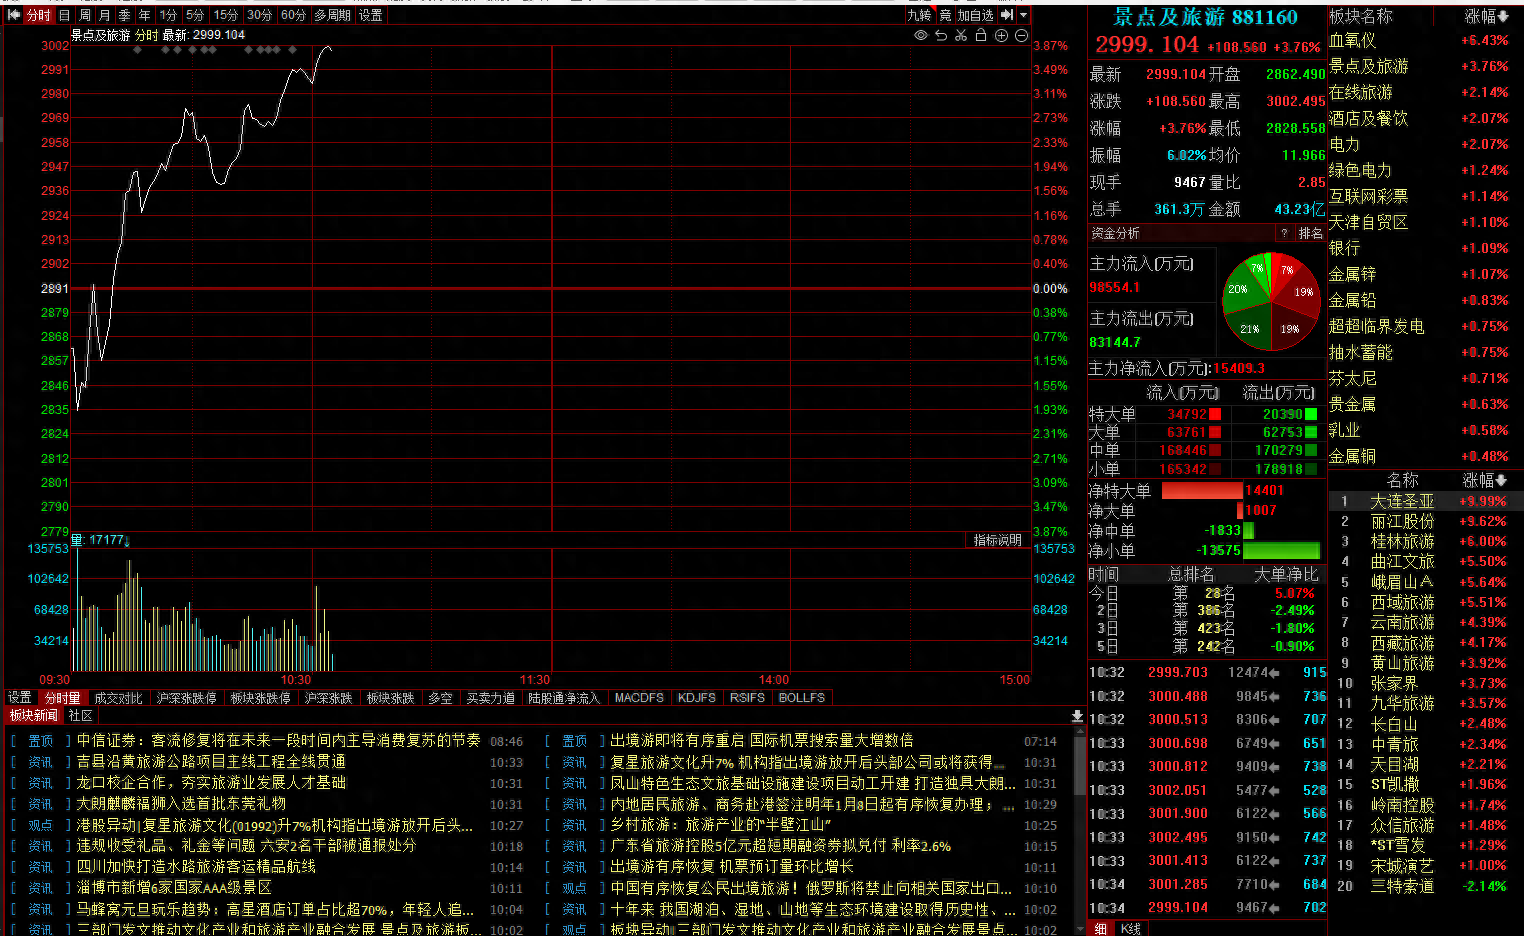The width and height of the screenshot is (1524, 936).
Task: Toggle chart visibility eye icon
Action: pyautogui.click(x=921, y=35)
